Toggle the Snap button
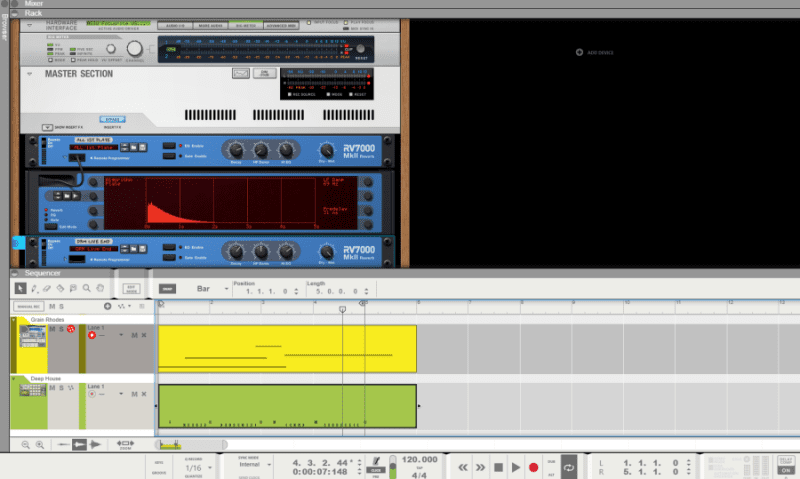The width and height of the screenshot is (800, 479). [x=167, y=289]
